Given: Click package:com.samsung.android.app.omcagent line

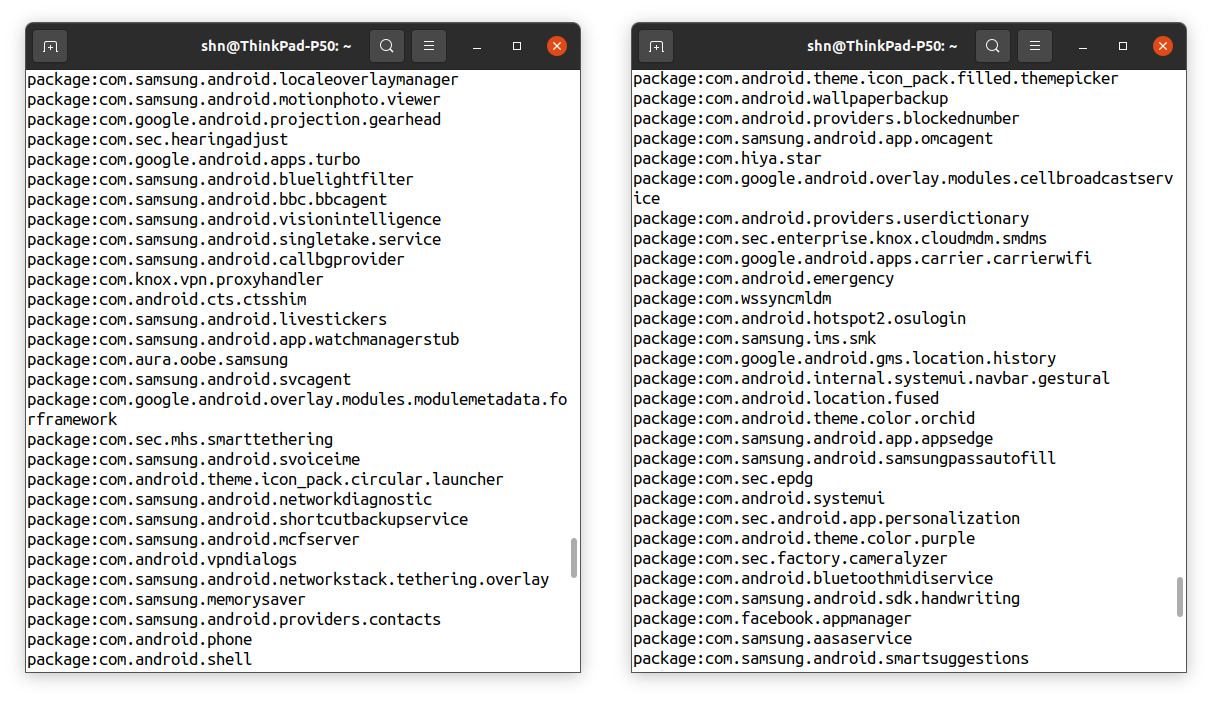Looking at the screenshot, I should pyautogui.click(x=813, y=138).
